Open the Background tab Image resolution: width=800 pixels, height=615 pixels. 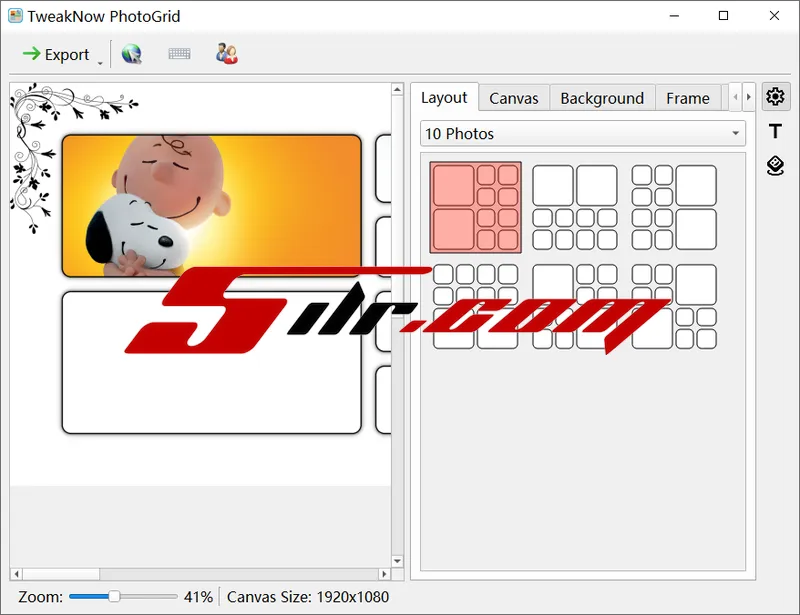tap(602, 98)
